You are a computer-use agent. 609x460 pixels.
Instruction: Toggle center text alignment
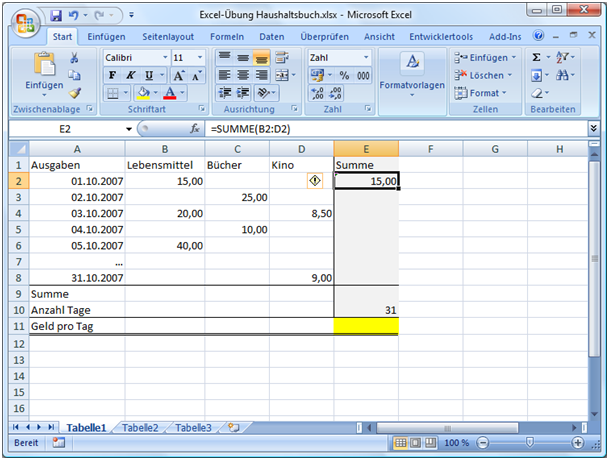point(243,75)
